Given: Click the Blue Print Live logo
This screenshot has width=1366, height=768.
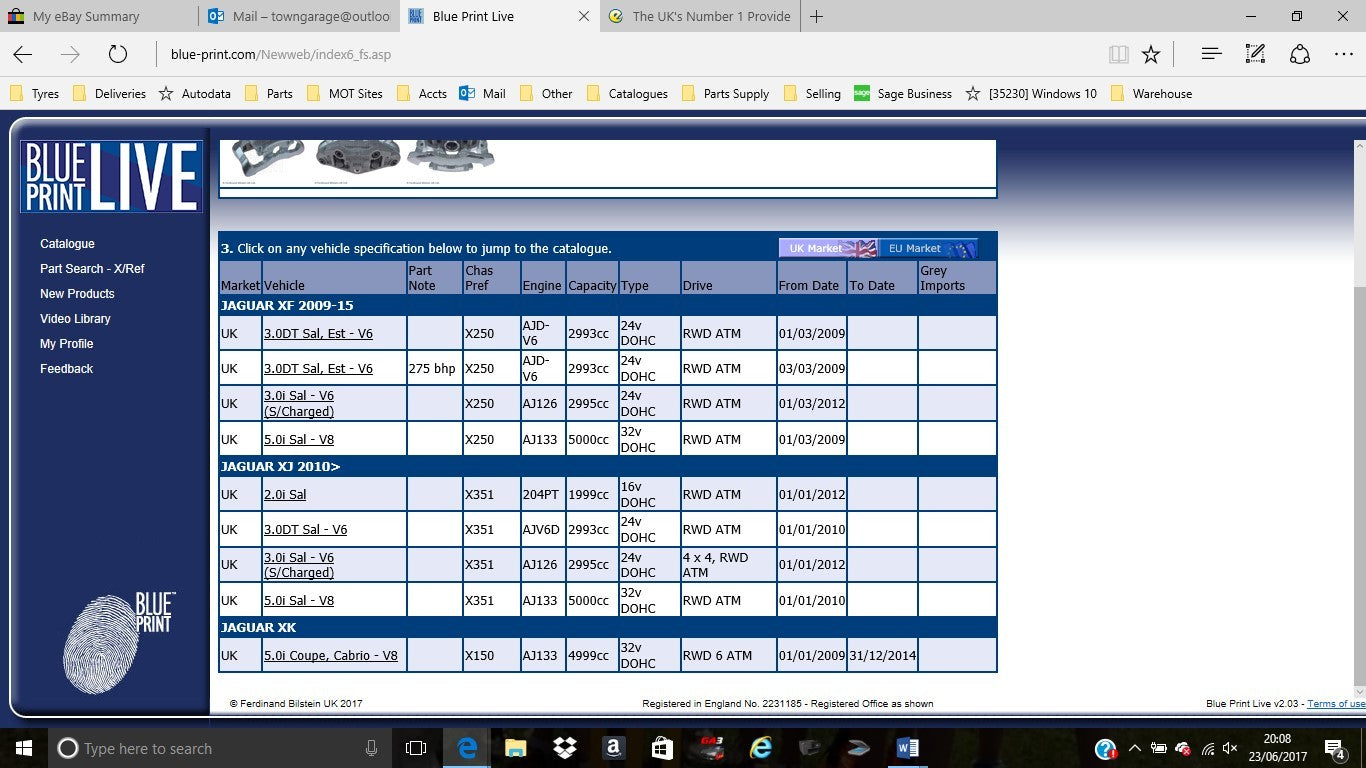Looking at the screenshot, I should coord(111,176).
